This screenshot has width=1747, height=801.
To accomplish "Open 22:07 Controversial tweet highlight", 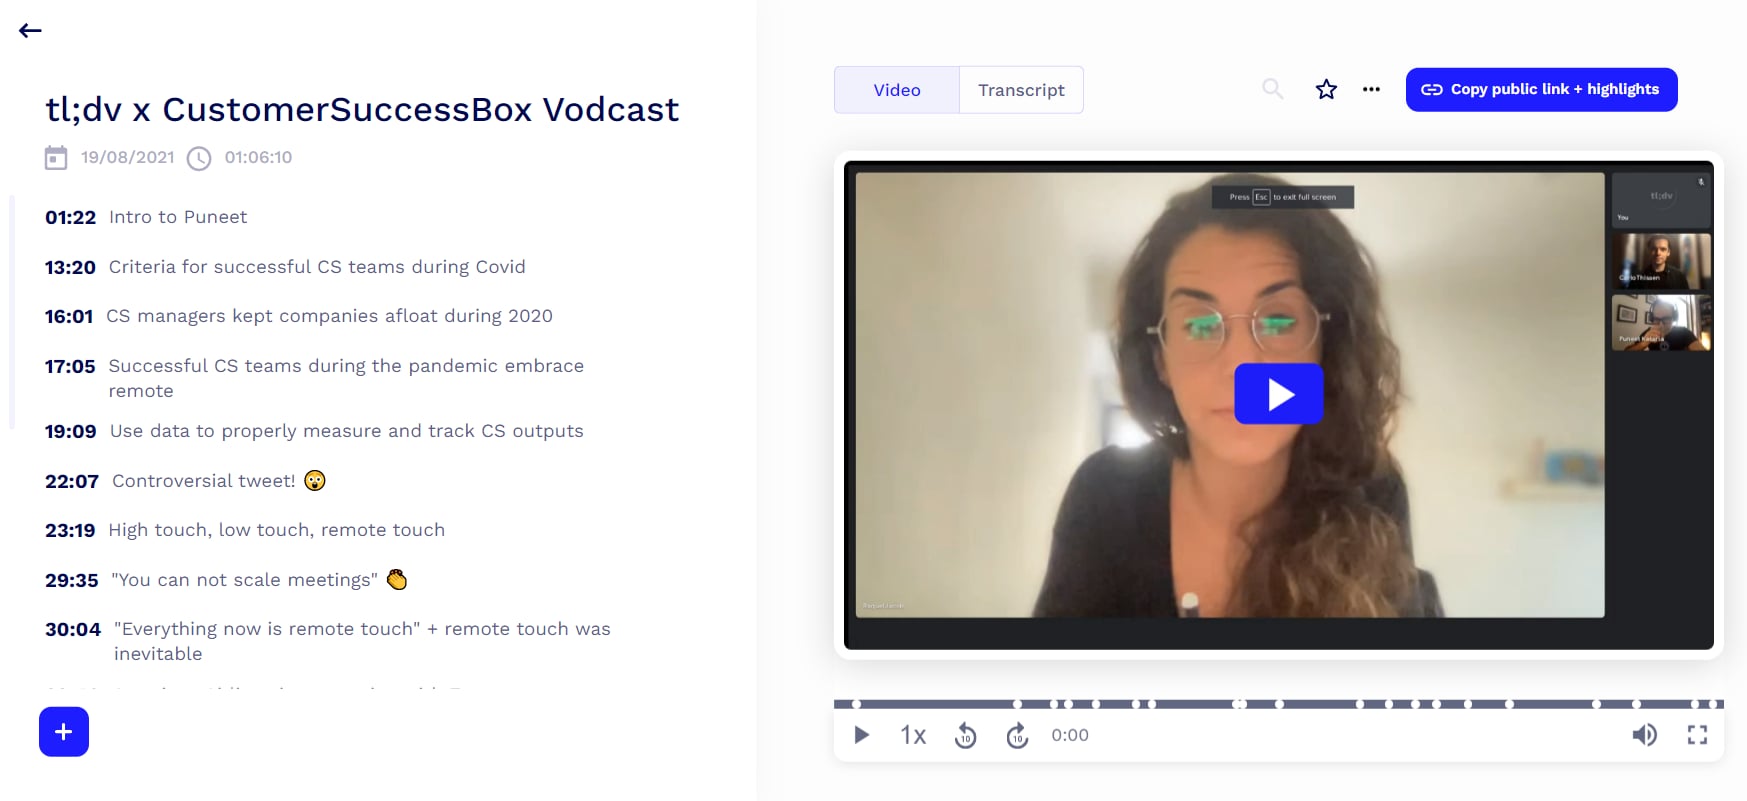I will click(185, 481).
